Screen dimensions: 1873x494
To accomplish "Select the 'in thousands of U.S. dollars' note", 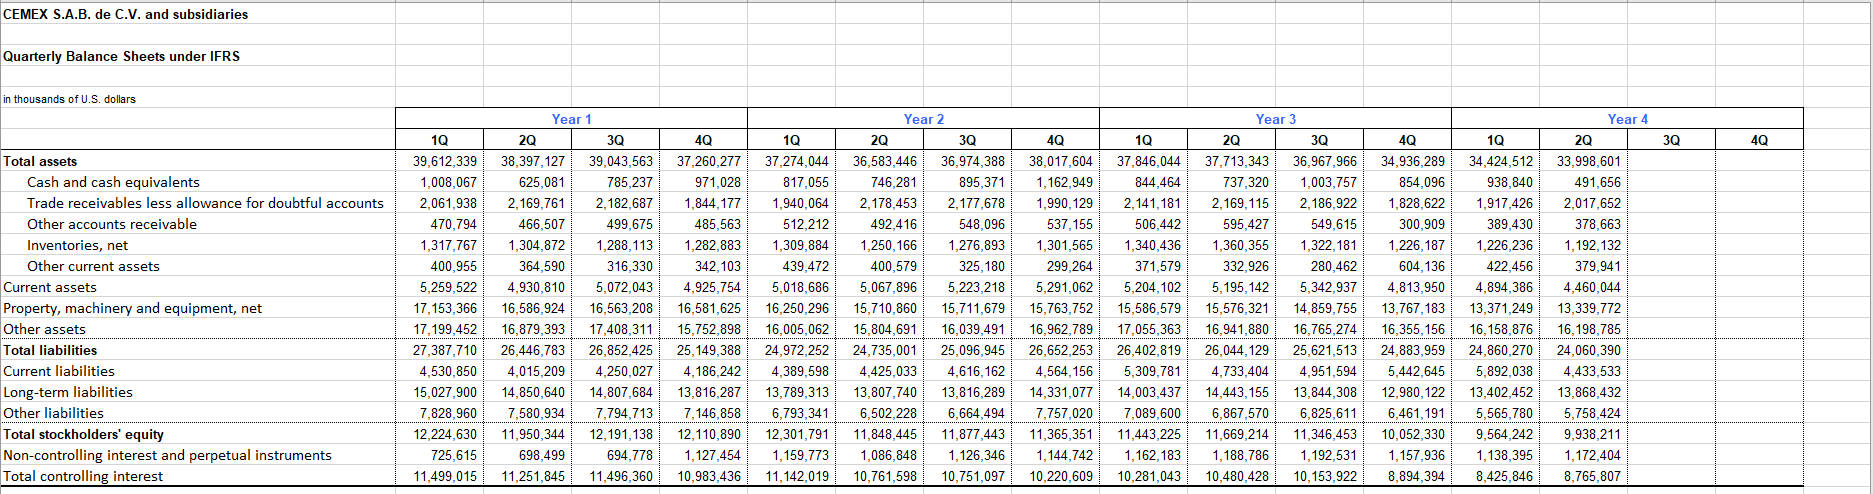I will coord(70,99).
